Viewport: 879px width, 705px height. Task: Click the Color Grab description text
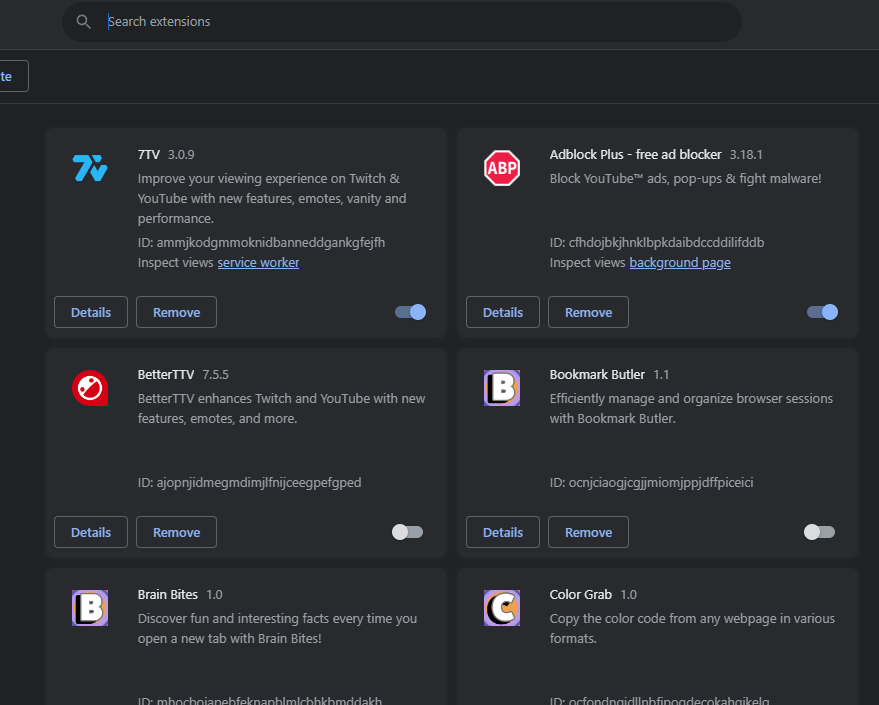pos(692,628)
